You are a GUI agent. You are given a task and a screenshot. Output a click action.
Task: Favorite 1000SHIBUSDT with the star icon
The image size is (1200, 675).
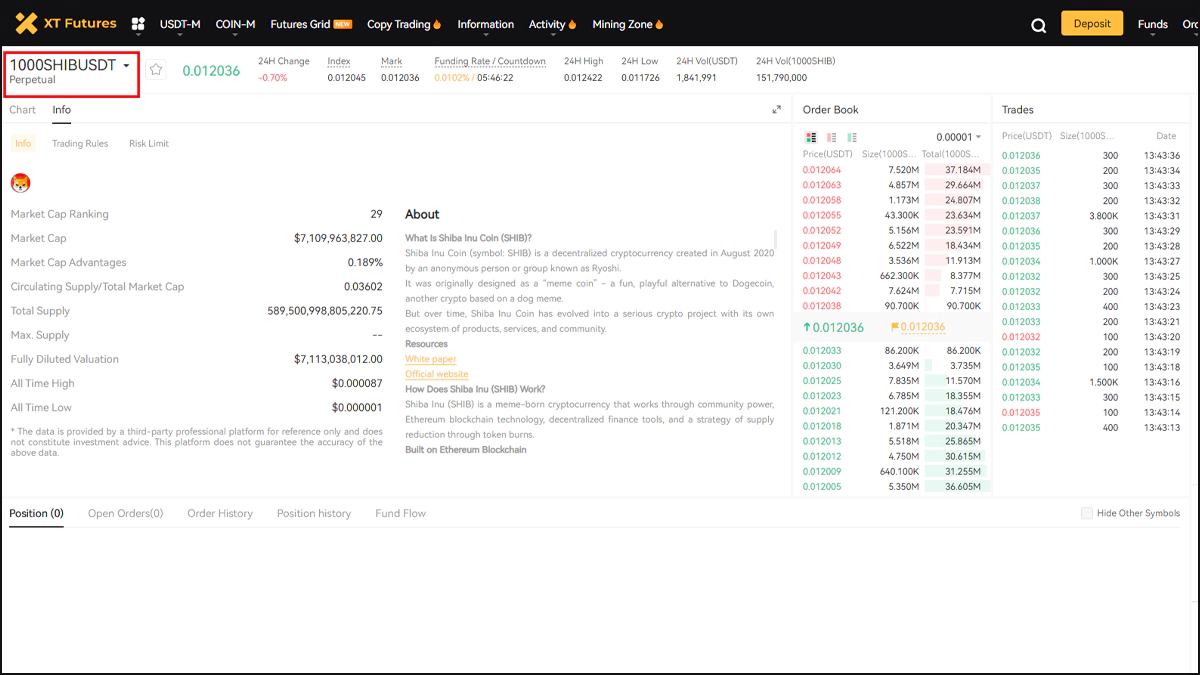coord(156,69)
